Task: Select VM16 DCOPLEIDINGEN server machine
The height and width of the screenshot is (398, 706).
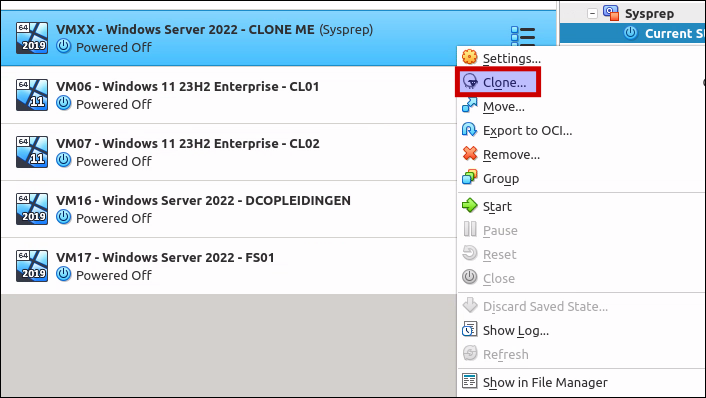Action: click(229, 209)
